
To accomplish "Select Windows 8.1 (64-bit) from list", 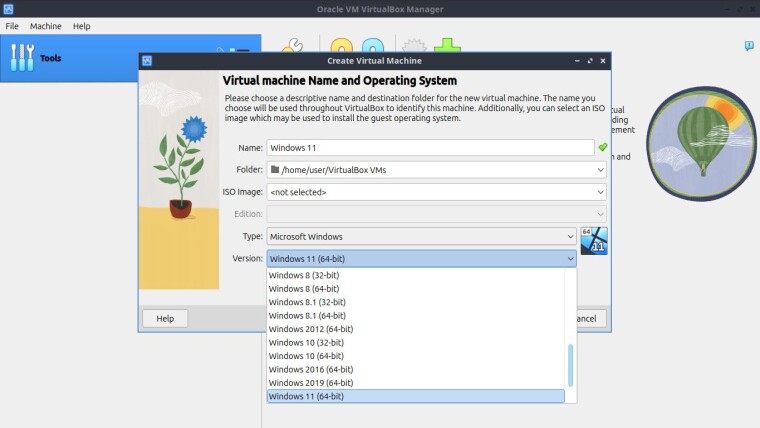I will 416,316.
